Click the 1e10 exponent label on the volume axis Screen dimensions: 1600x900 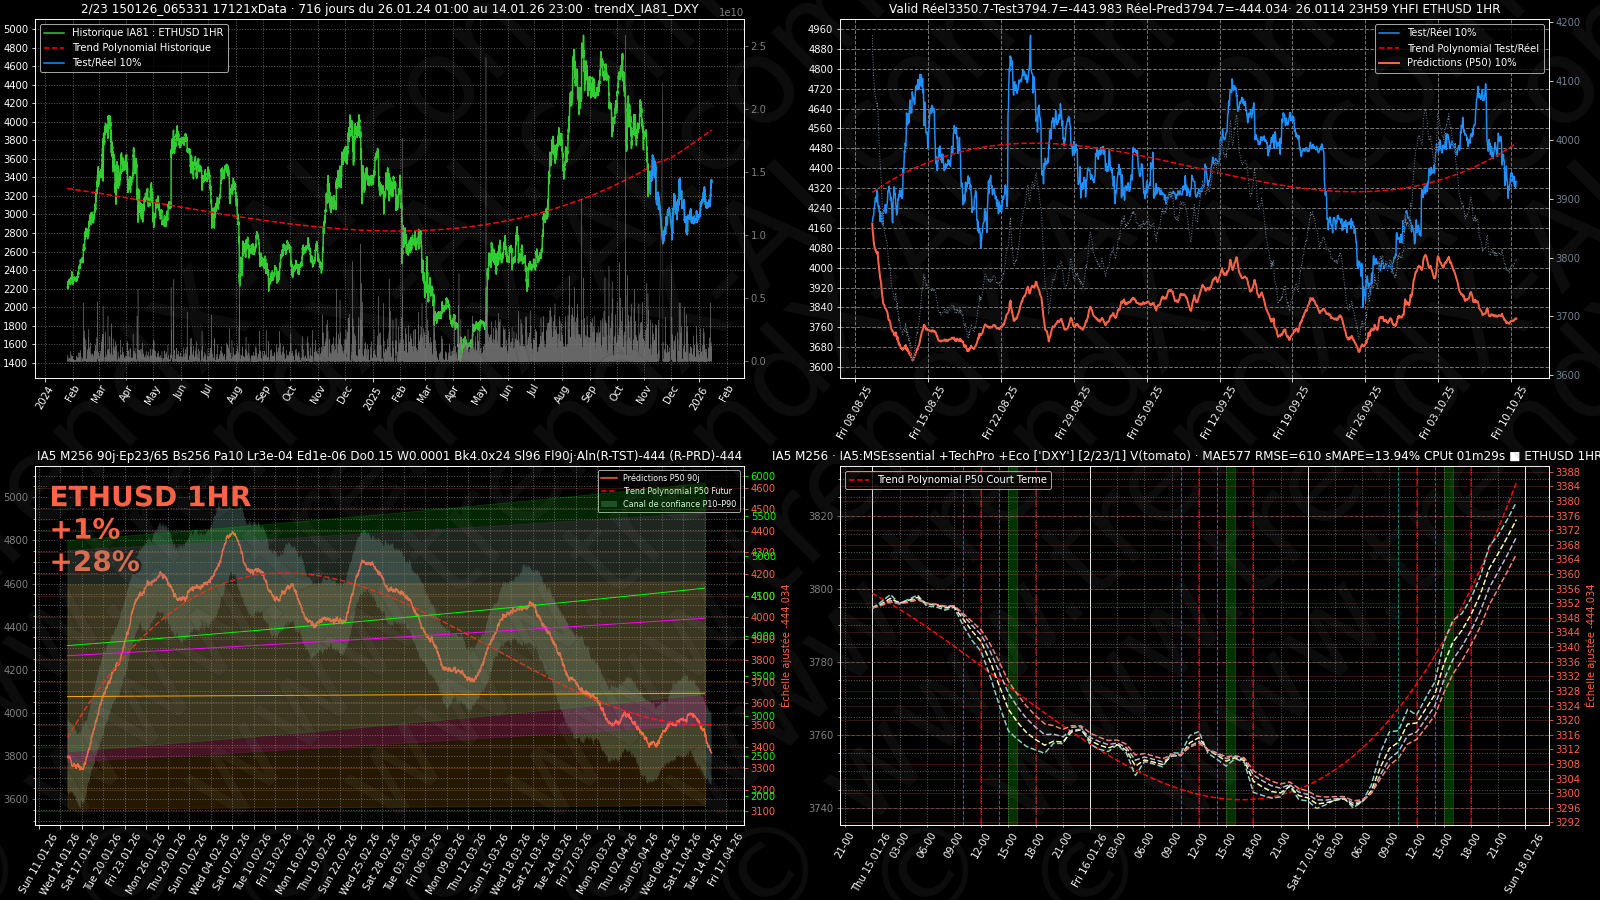(x=731, y=13)
